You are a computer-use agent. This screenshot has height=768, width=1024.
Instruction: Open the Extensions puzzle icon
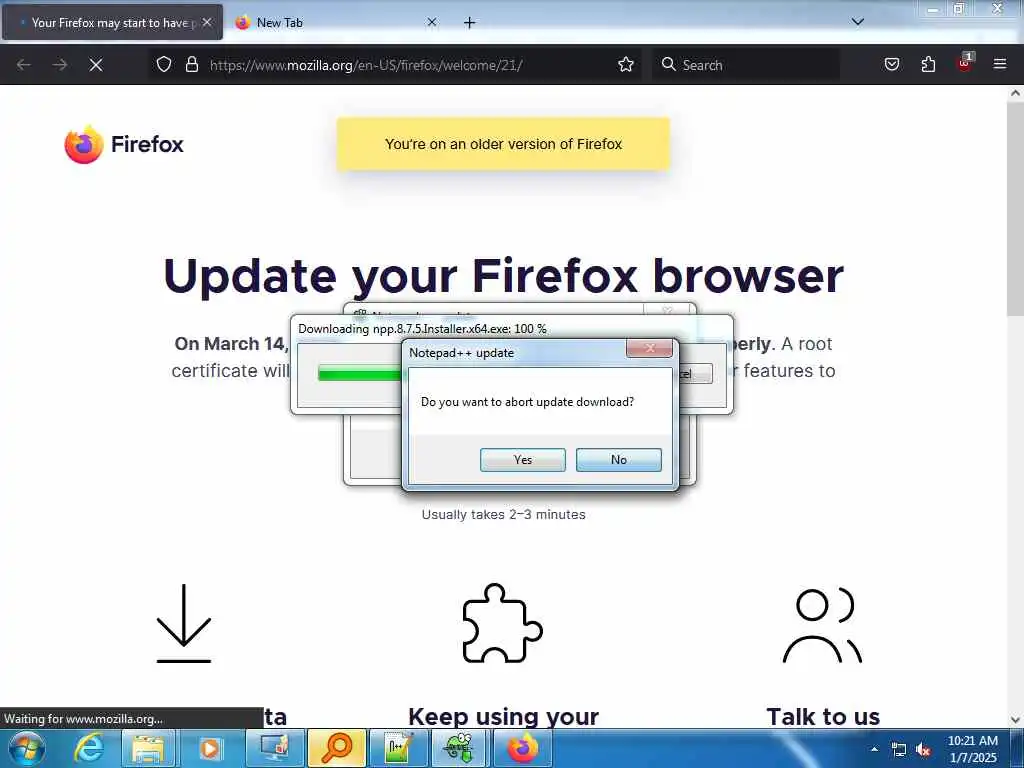coord(928,65)
